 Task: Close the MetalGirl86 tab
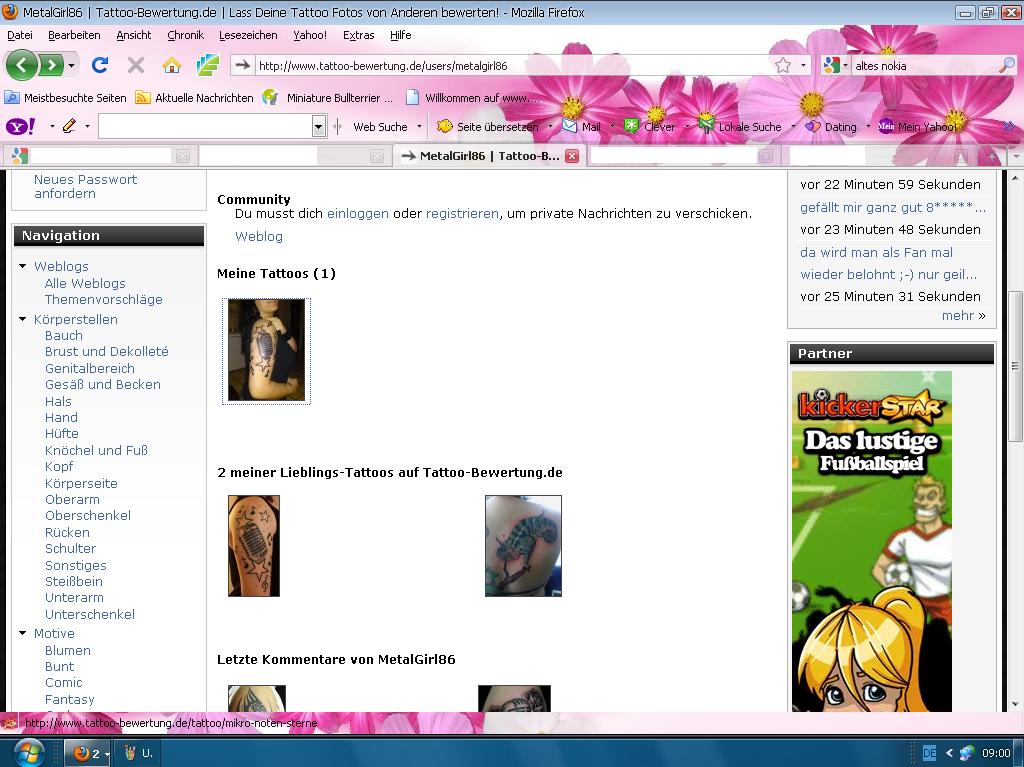coord(572,156)
